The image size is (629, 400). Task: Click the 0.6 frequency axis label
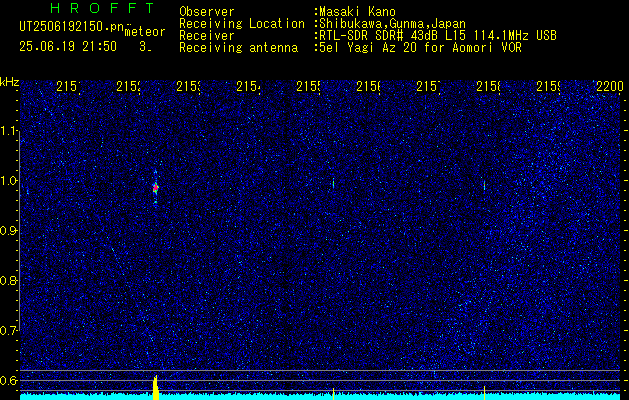coord(8,380)
